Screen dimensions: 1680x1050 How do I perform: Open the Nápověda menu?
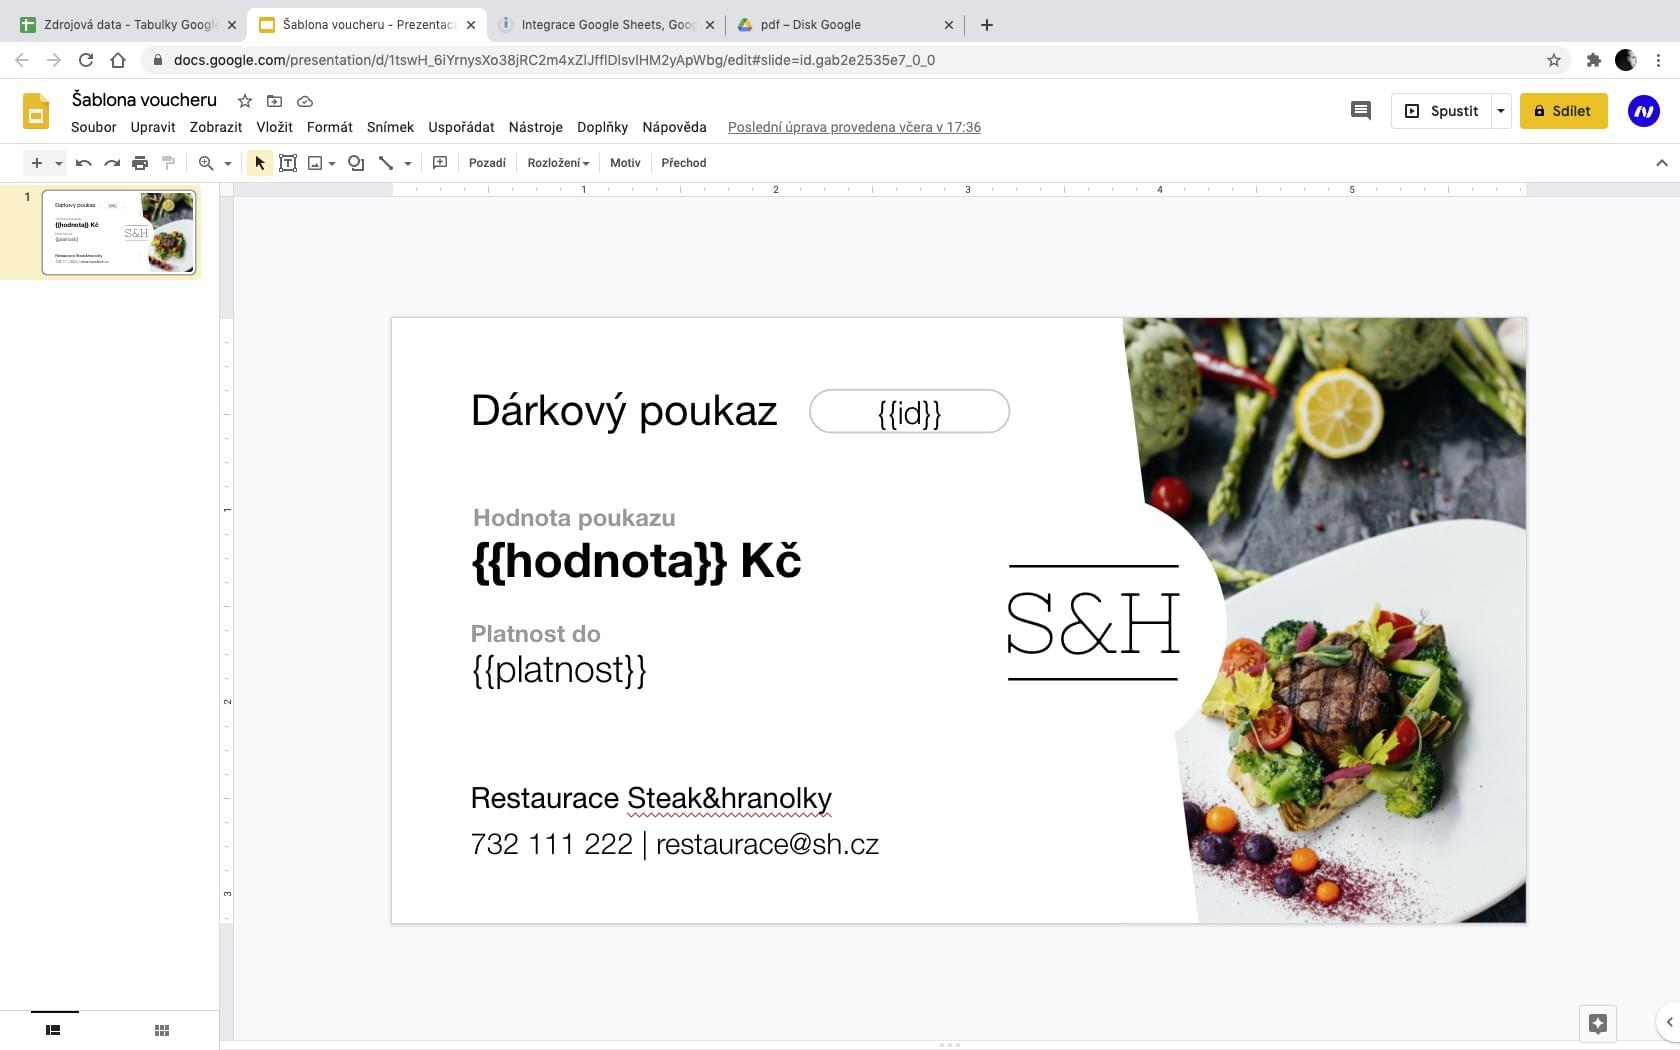[x=674, y=127]
